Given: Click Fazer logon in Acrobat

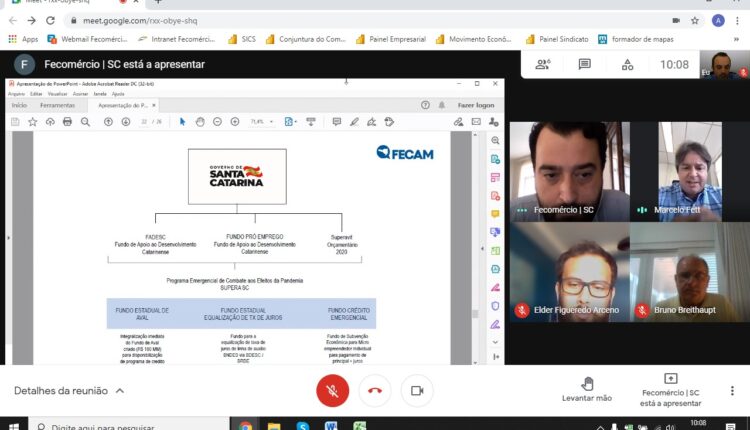Looking at the screenshot, I should coord(476,105).
